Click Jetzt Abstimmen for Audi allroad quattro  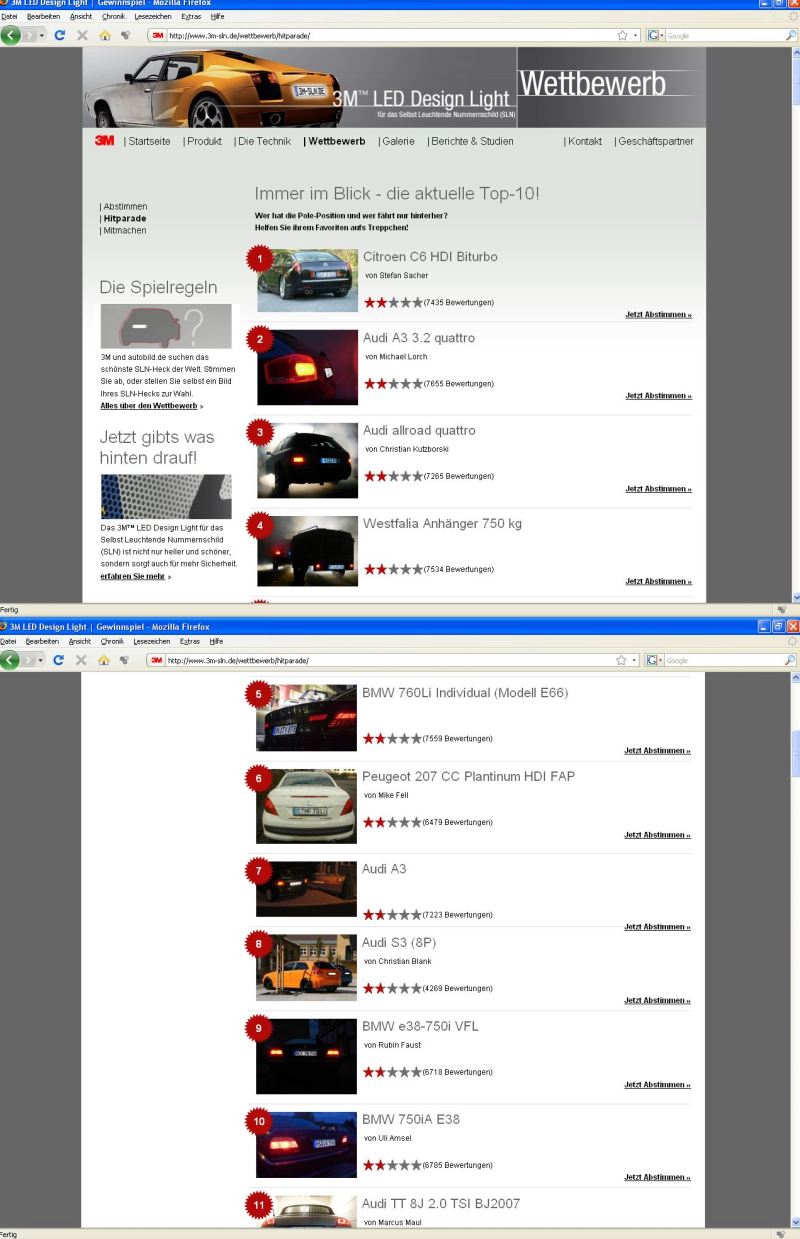(x=658, y=488)
